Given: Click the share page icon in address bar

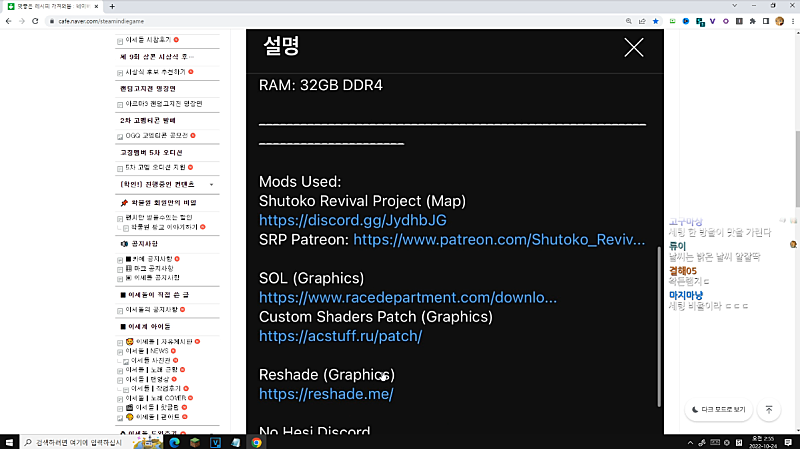Looking at the screenshot, I should (x=642, y=21).
